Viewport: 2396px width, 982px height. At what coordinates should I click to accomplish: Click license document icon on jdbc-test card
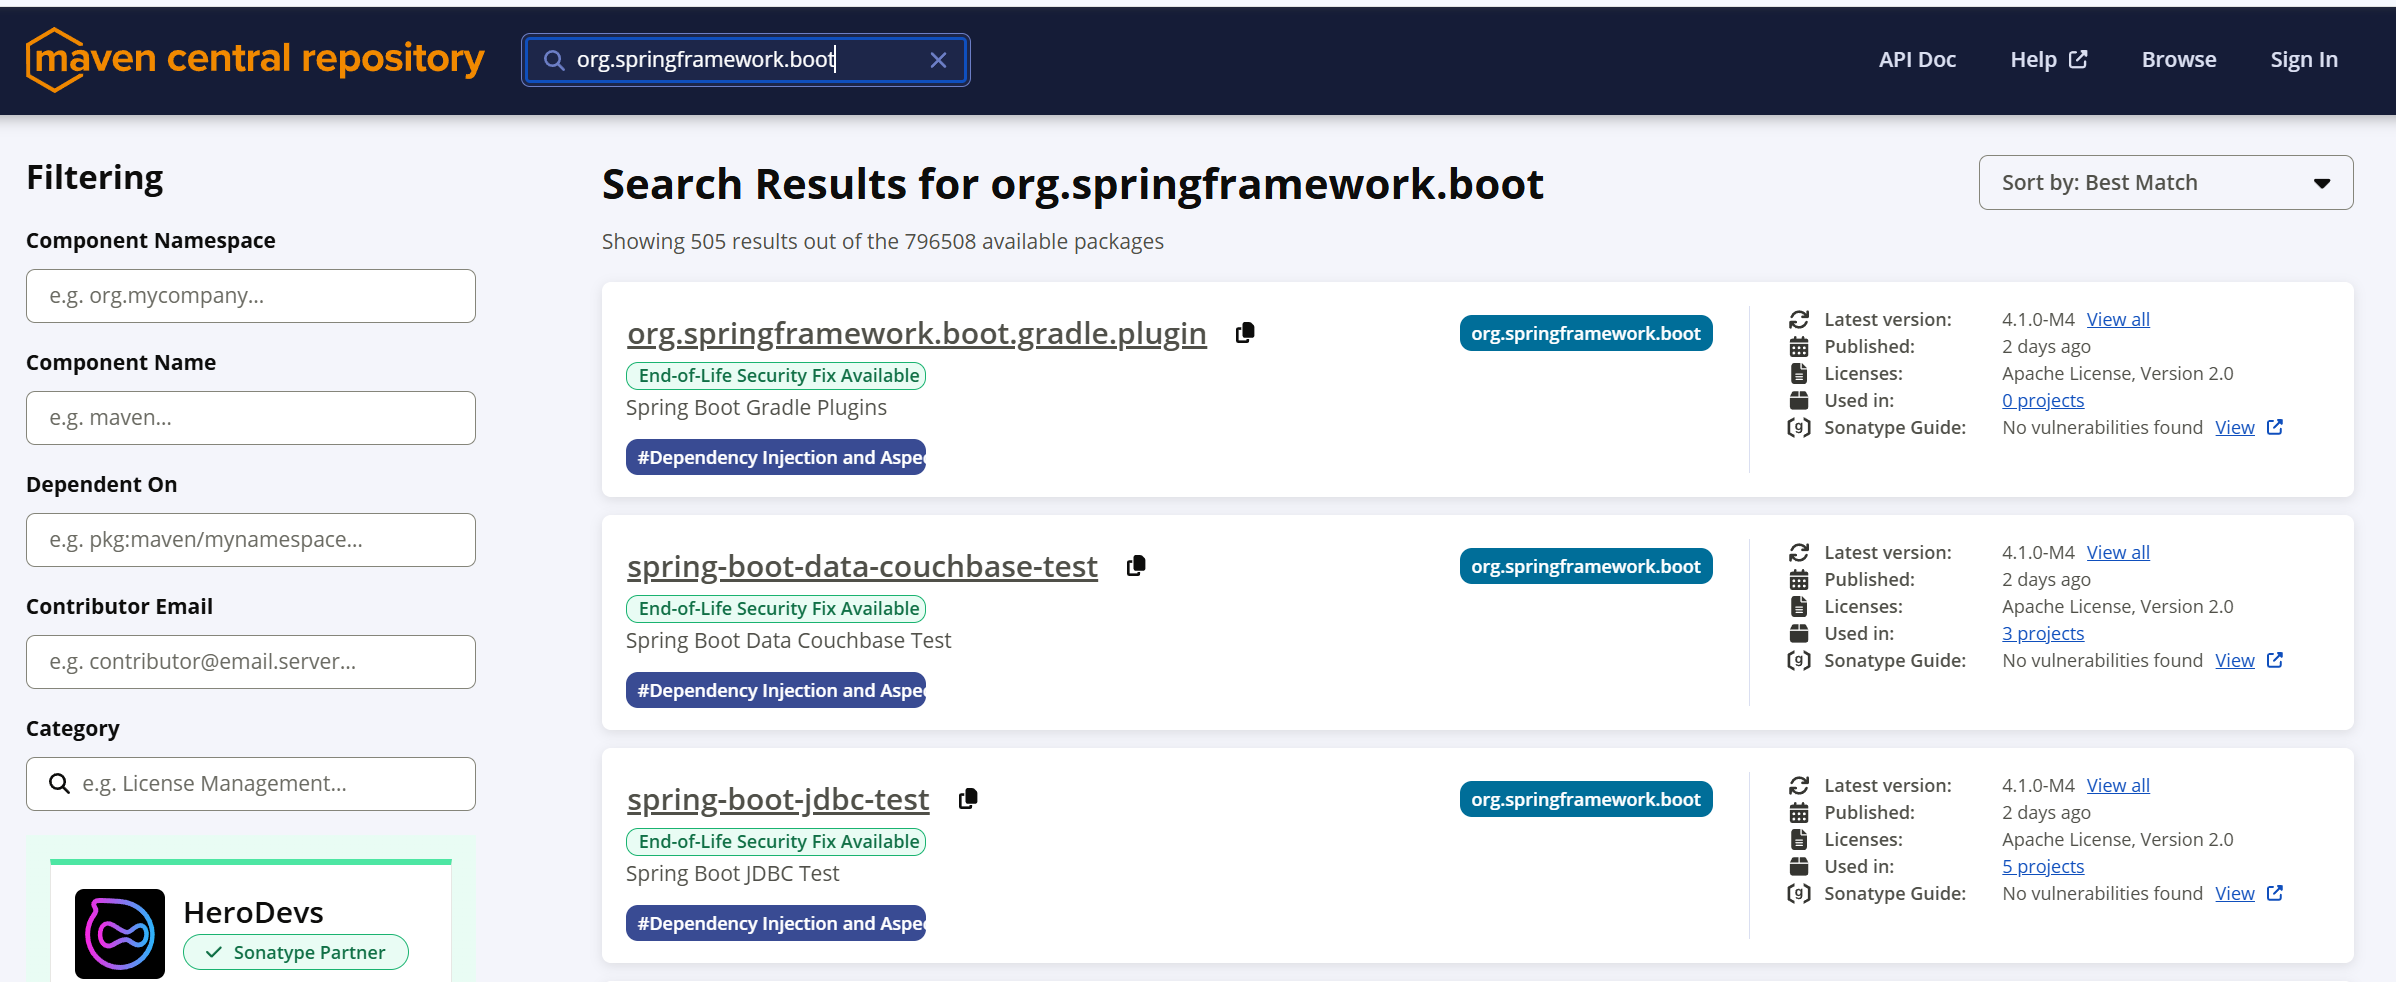click(x=1799, y=839)
